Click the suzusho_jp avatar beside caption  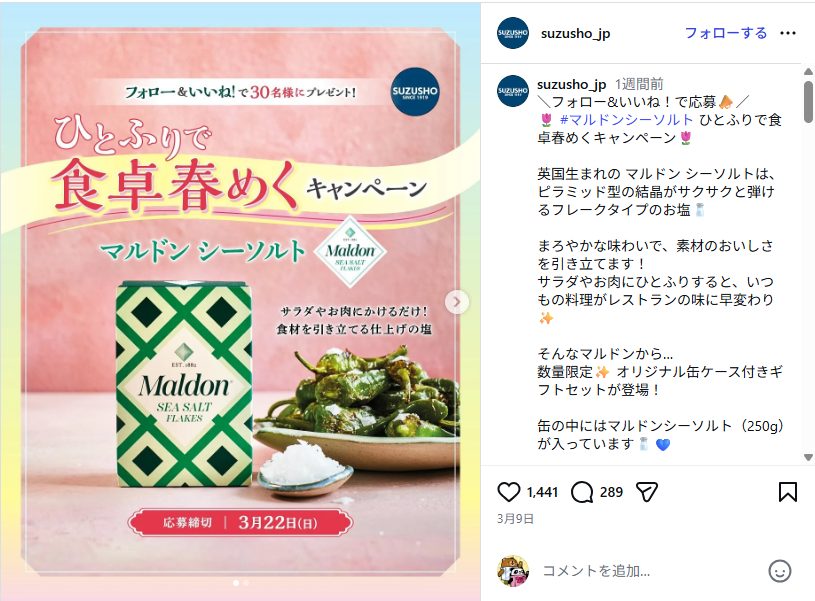512,91
